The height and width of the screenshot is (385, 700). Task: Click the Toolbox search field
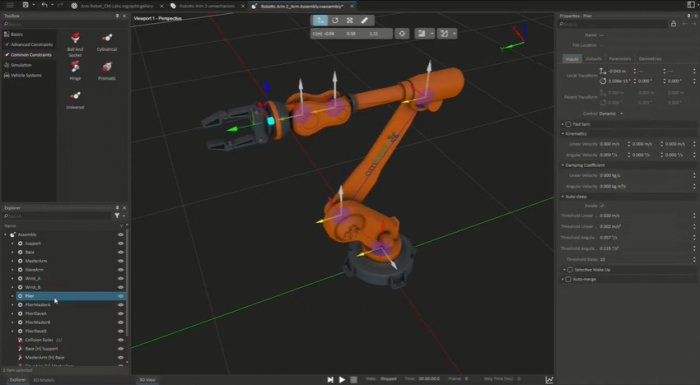point(65,24)
